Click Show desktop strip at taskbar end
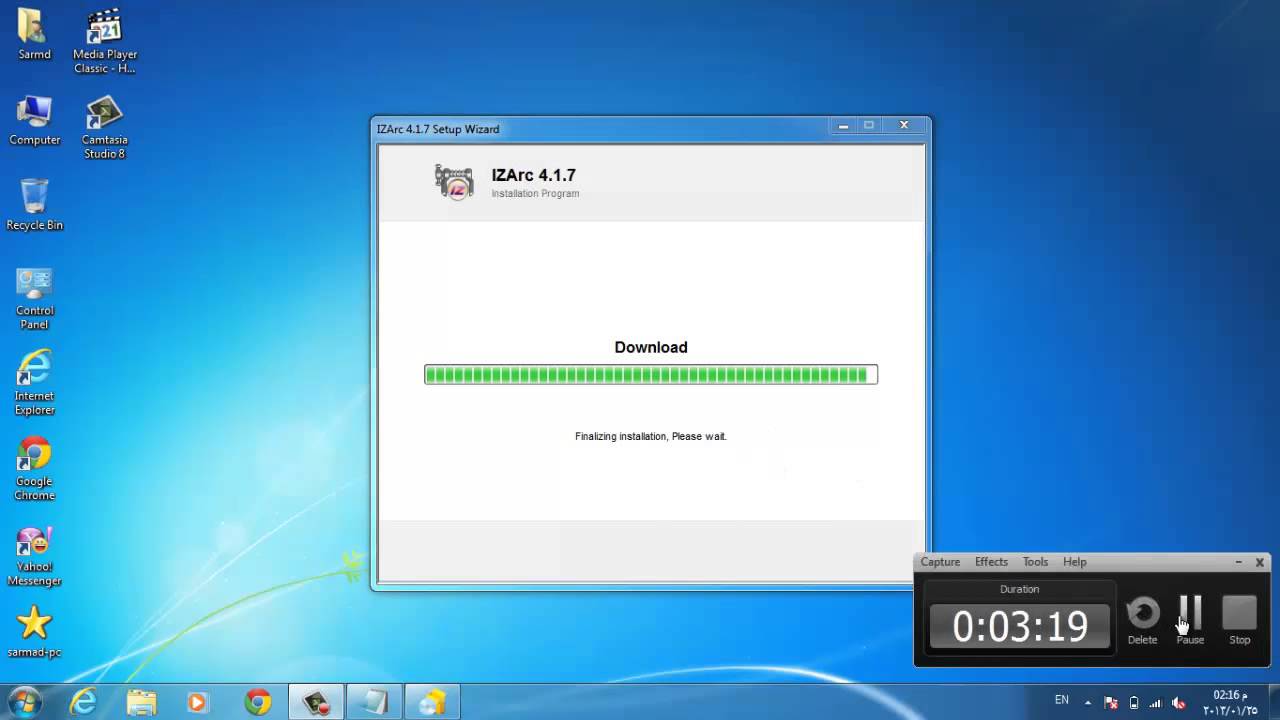The width and height of the screenshot is (1280, 720). 1273,702
